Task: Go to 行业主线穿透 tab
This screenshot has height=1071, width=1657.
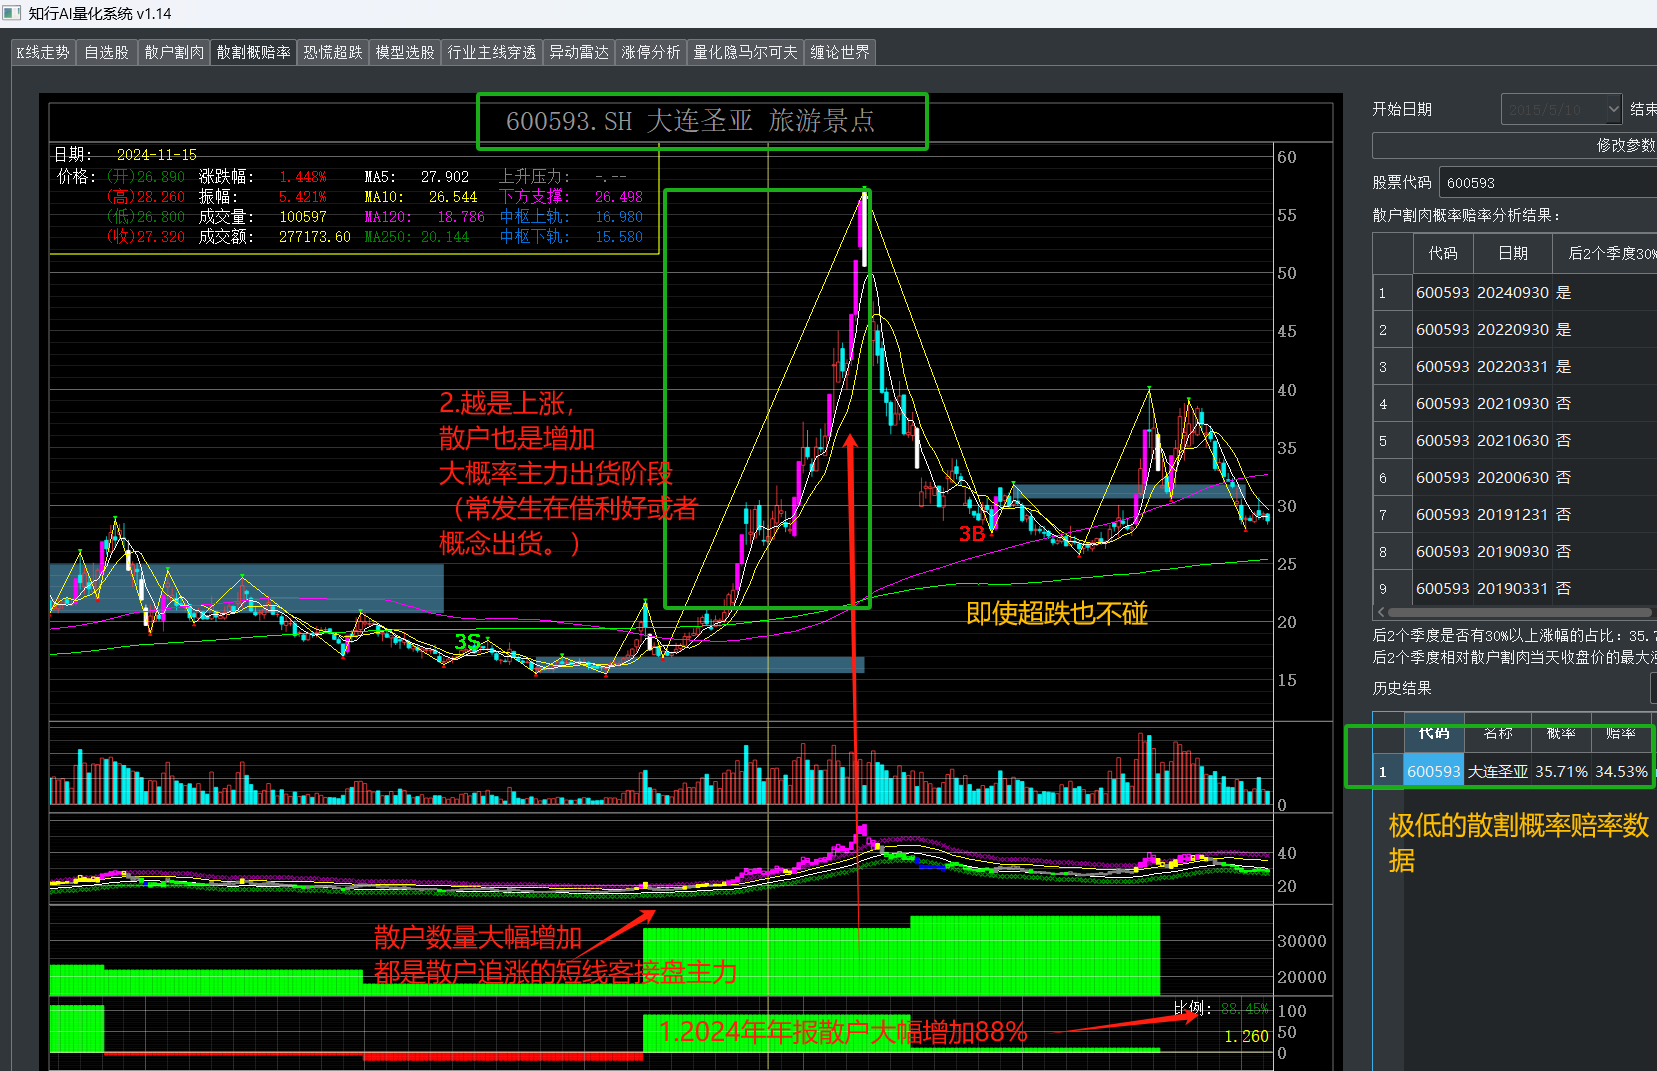Action: coord(492,52)
